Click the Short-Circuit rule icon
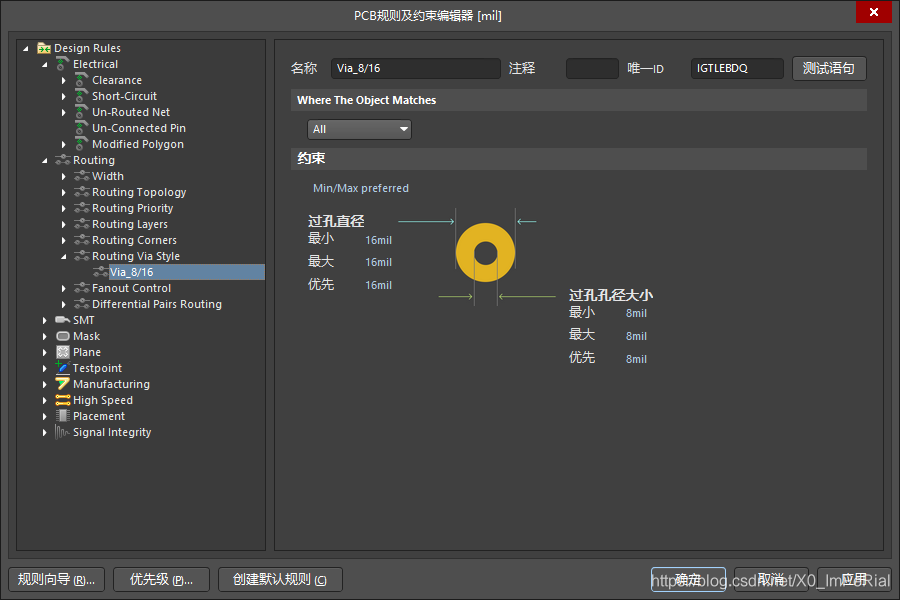This screenshot has height=600, width=900. click(82, 96)
